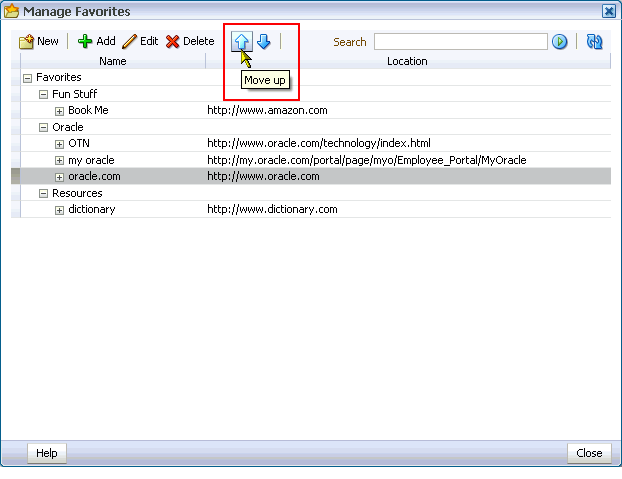Screen dimensions: 622x479
Task: Collapse the Favorites root node
Action: point(27,78)
